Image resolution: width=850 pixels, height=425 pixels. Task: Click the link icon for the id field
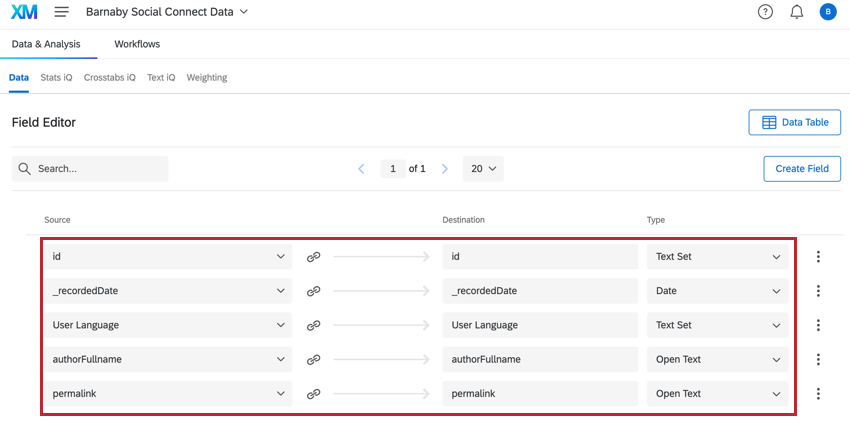[313, 257]
